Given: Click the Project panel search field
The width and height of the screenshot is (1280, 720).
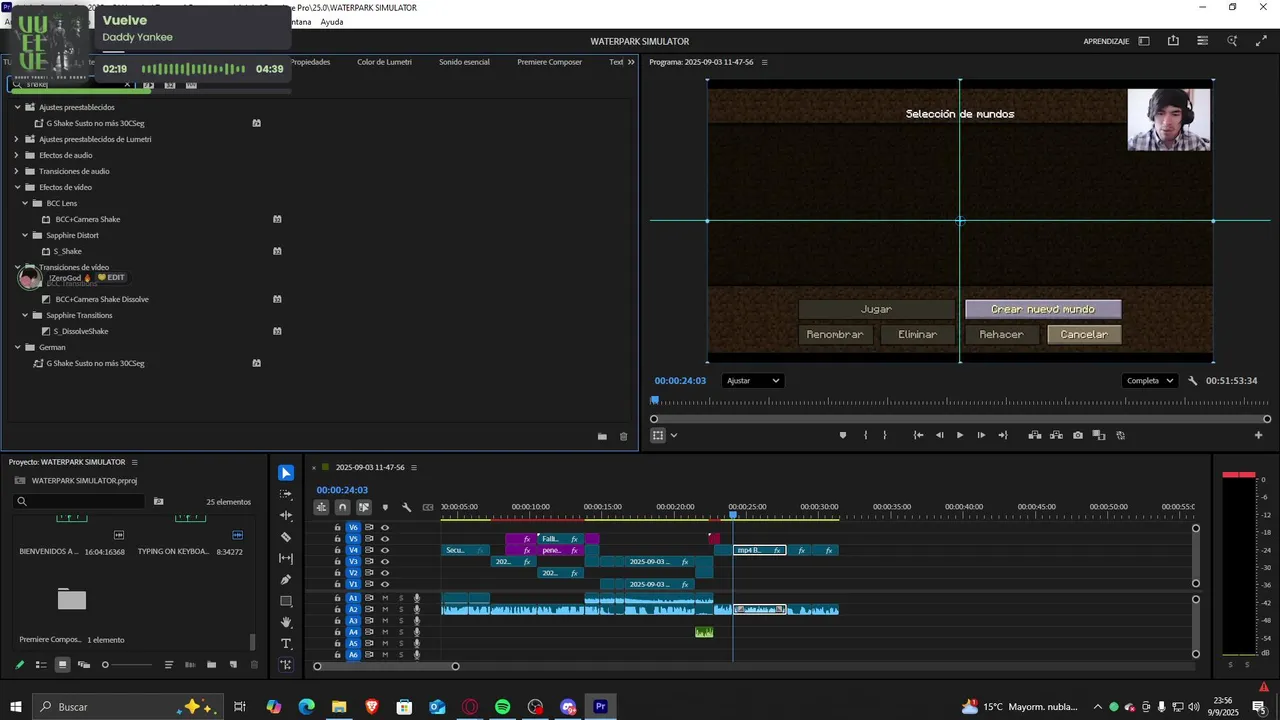Looking at the screenshot, I should point(80,501).
